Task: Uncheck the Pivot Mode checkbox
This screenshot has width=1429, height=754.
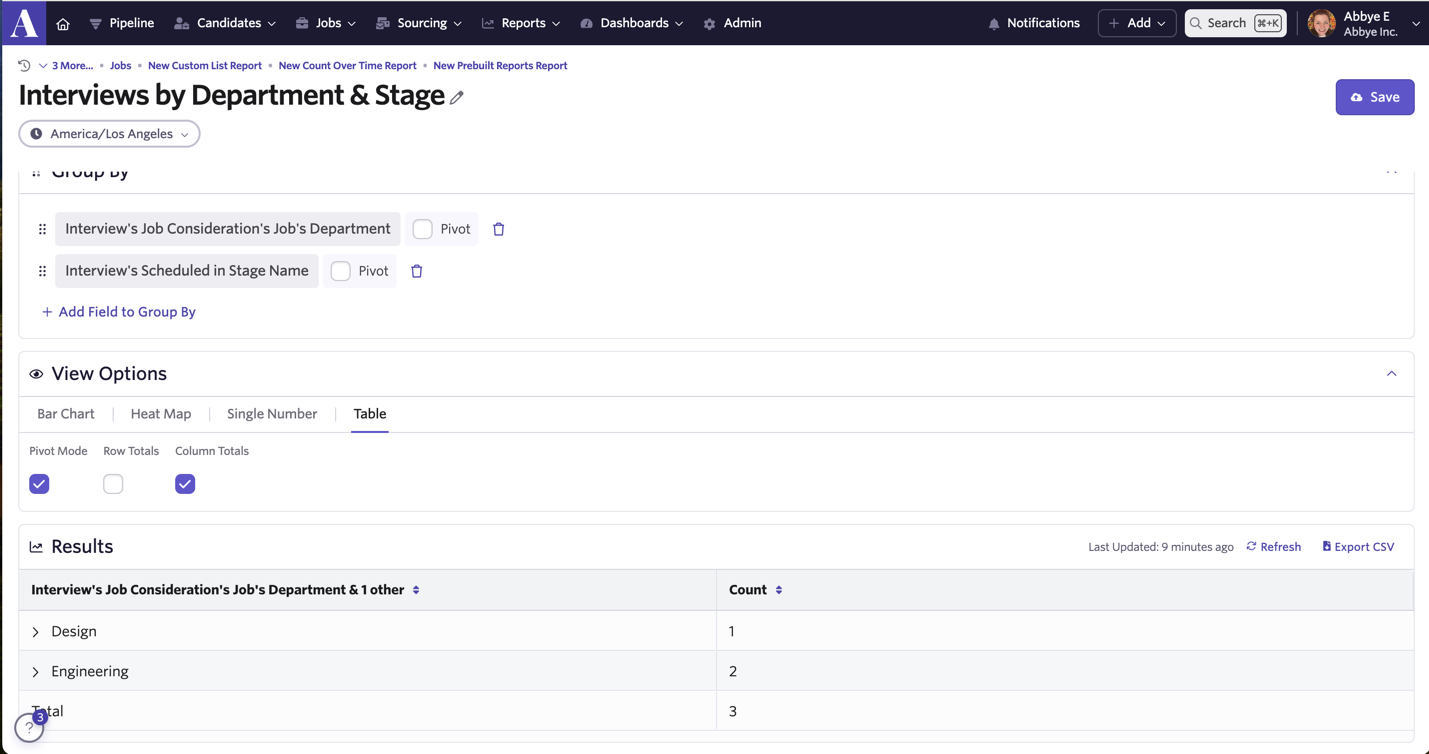Action: pos(39,484)
